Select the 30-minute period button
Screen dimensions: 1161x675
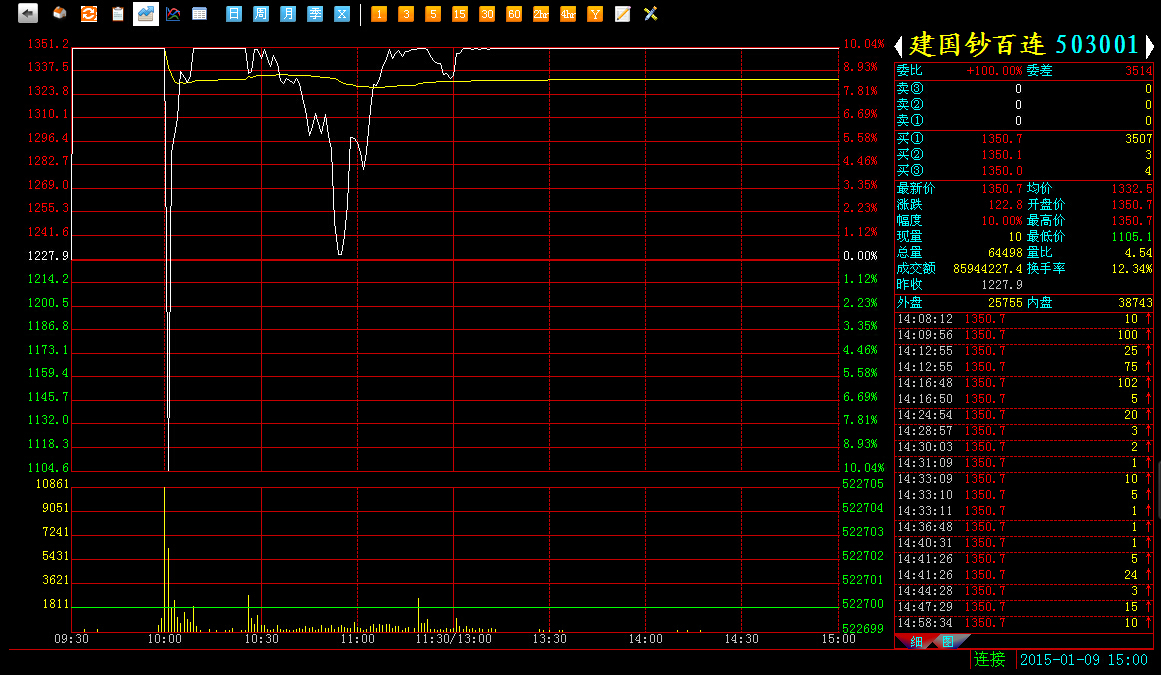[x=486, y=13]
